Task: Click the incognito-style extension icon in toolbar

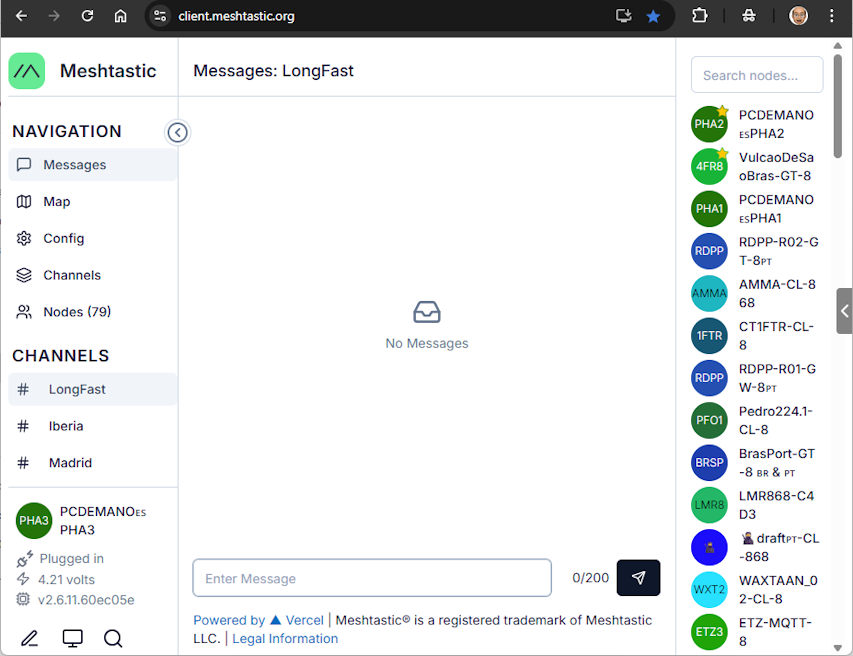Action: [749, 16]
